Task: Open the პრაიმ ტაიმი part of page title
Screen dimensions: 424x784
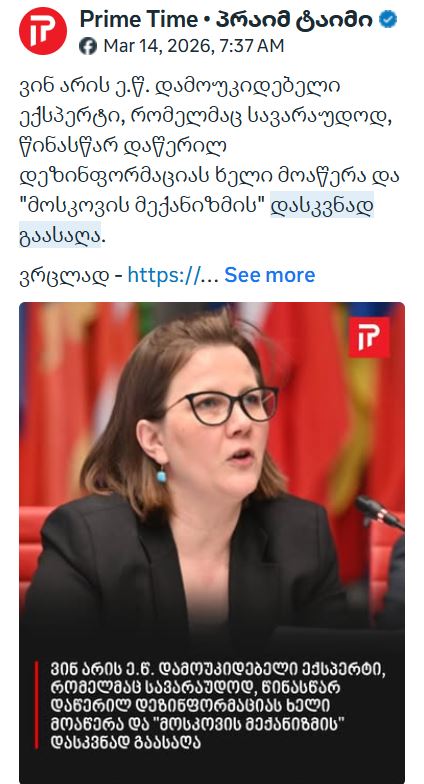Action: coord(294,20)
